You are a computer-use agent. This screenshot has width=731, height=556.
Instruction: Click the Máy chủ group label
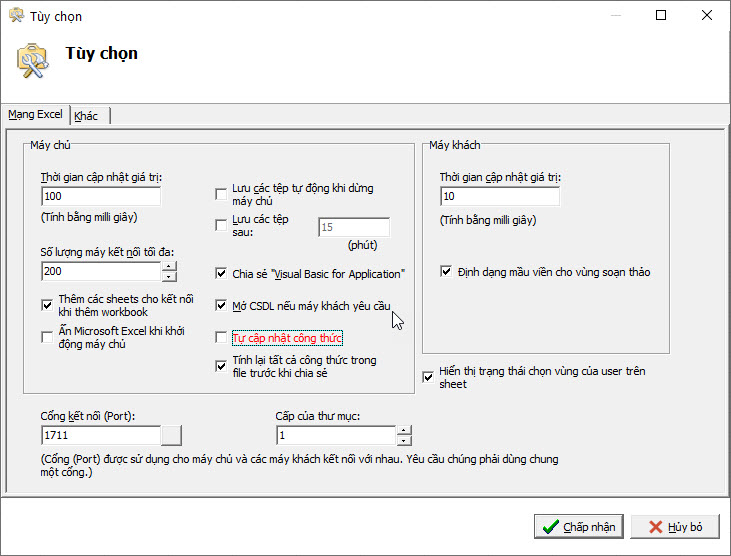click(50, 145)
